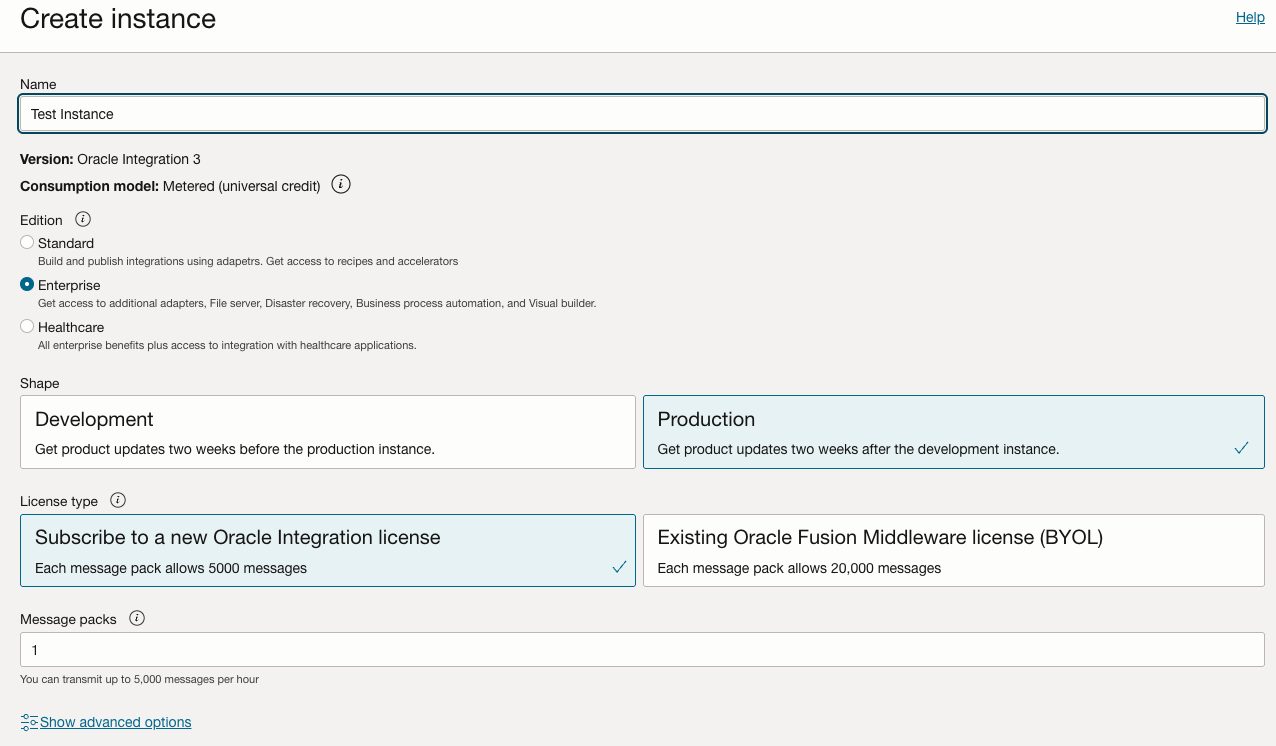Select the Enterprise edition radio button

point(26,284)
